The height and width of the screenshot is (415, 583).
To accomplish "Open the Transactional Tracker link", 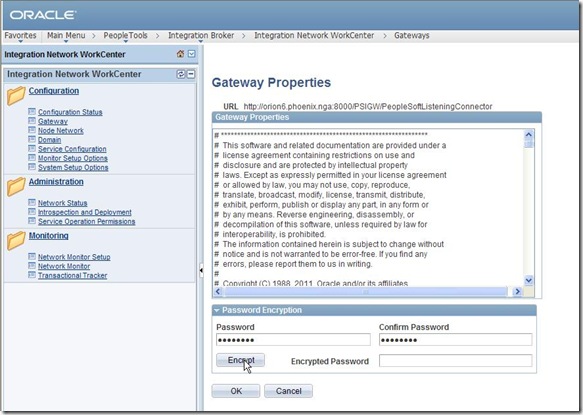I will (73, 276).
